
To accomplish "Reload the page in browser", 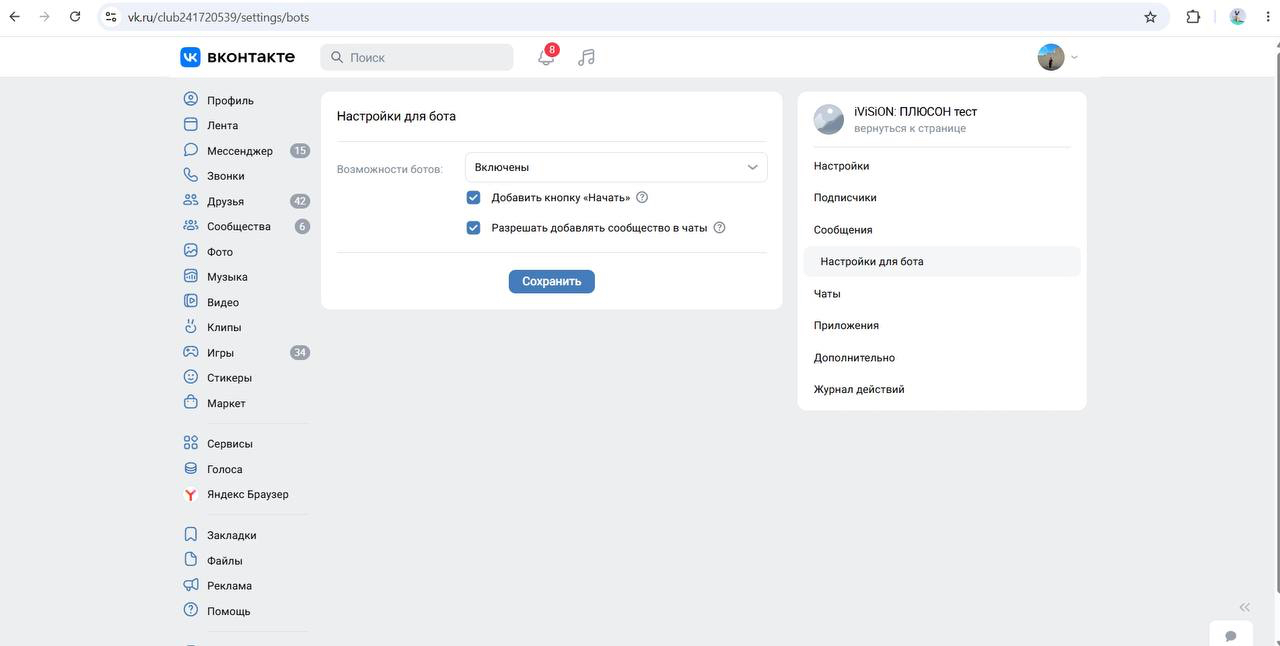I will click(75, 17).
